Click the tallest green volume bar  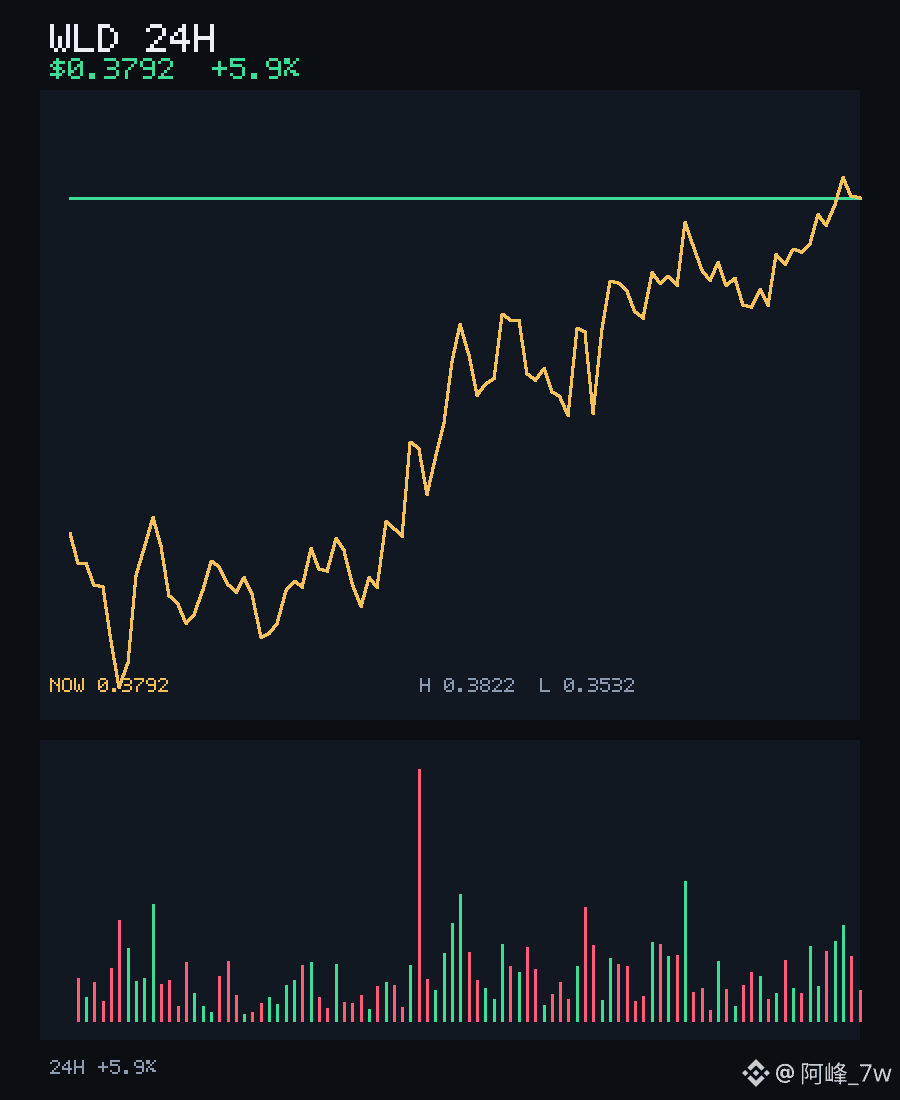click(x=685, y=951)
